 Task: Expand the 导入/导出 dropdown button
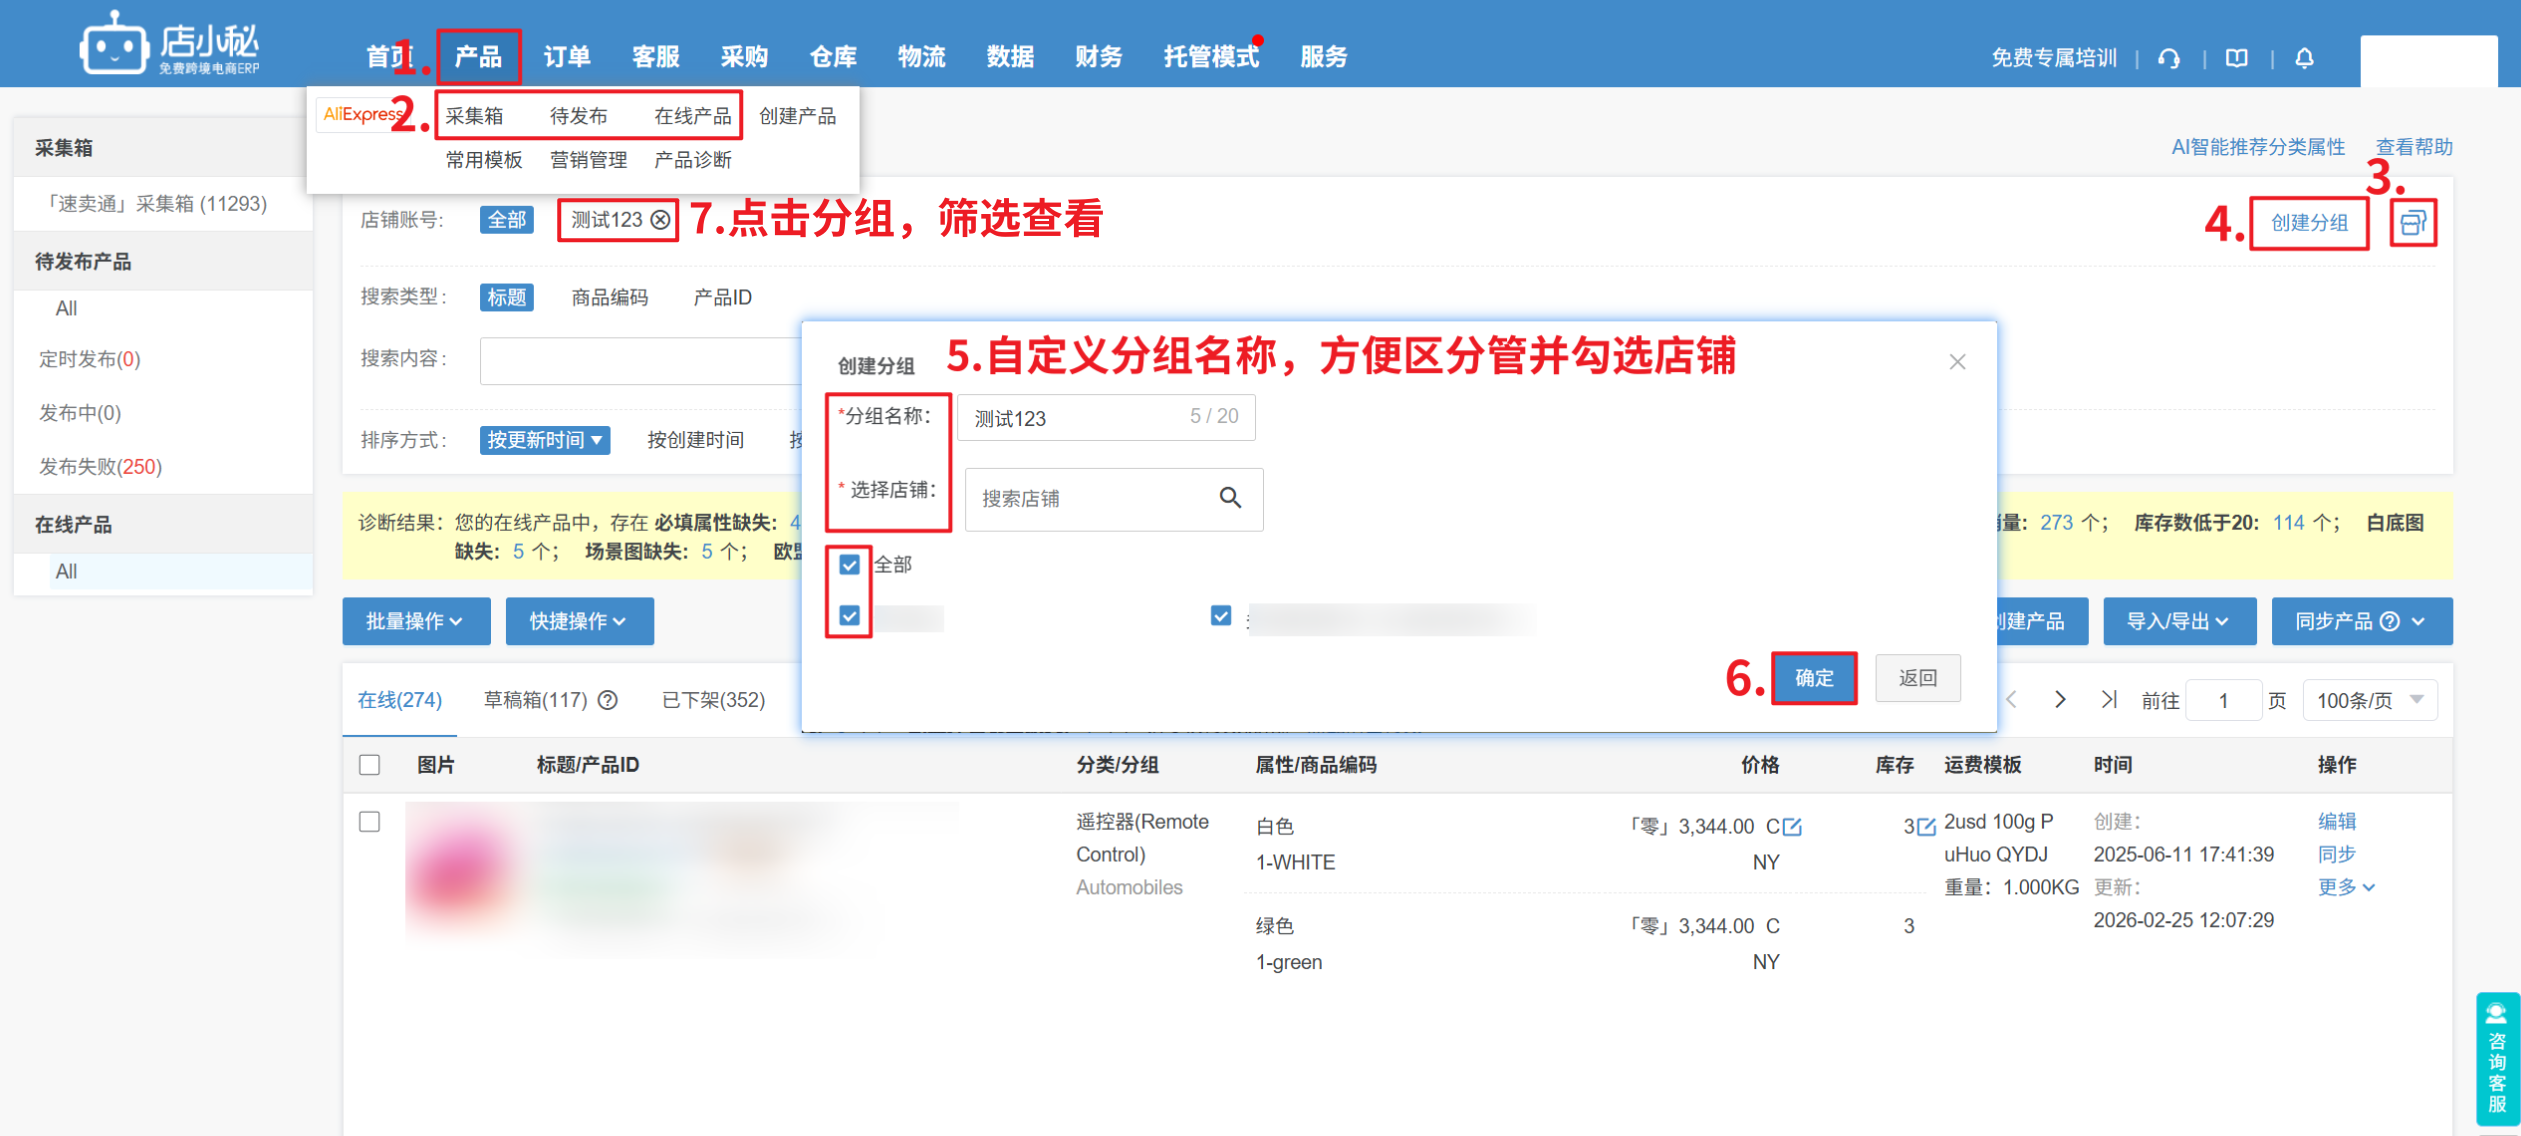point(2178,621)
